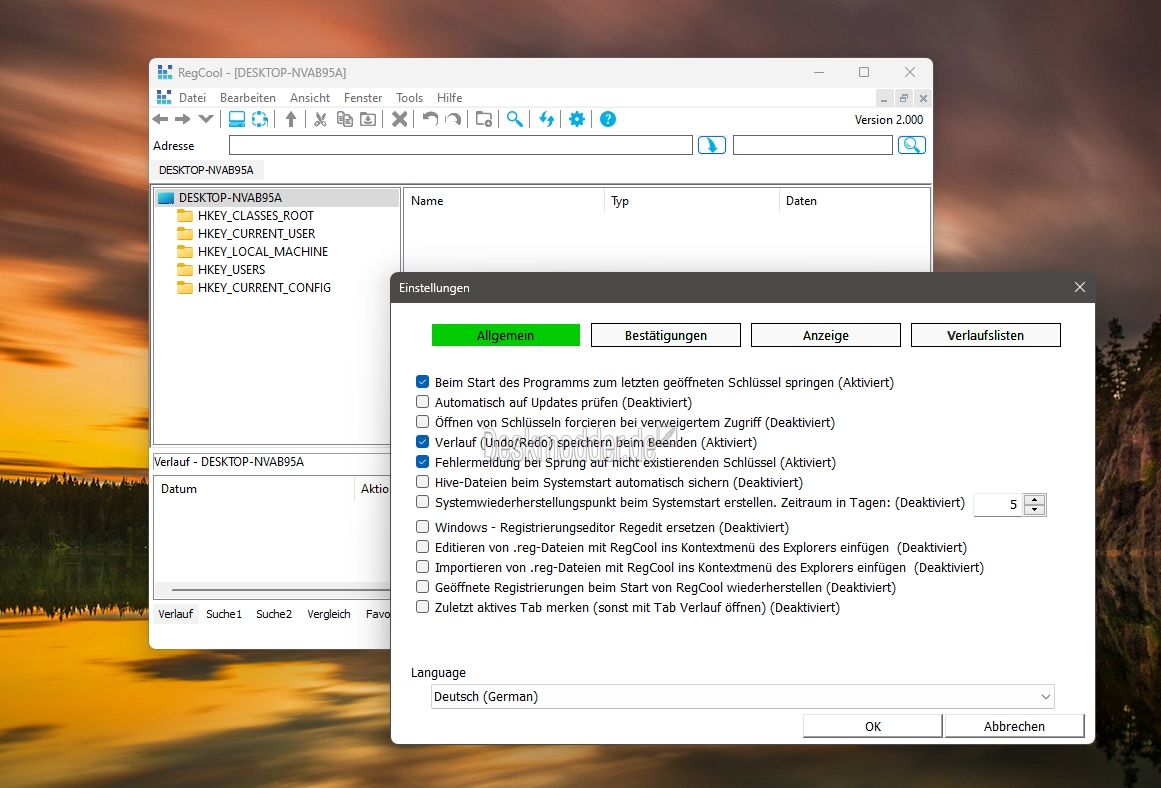Screen dimensions: 1161x788
Task: Click the Paste icon in toolbar
Action: [368, 119]
